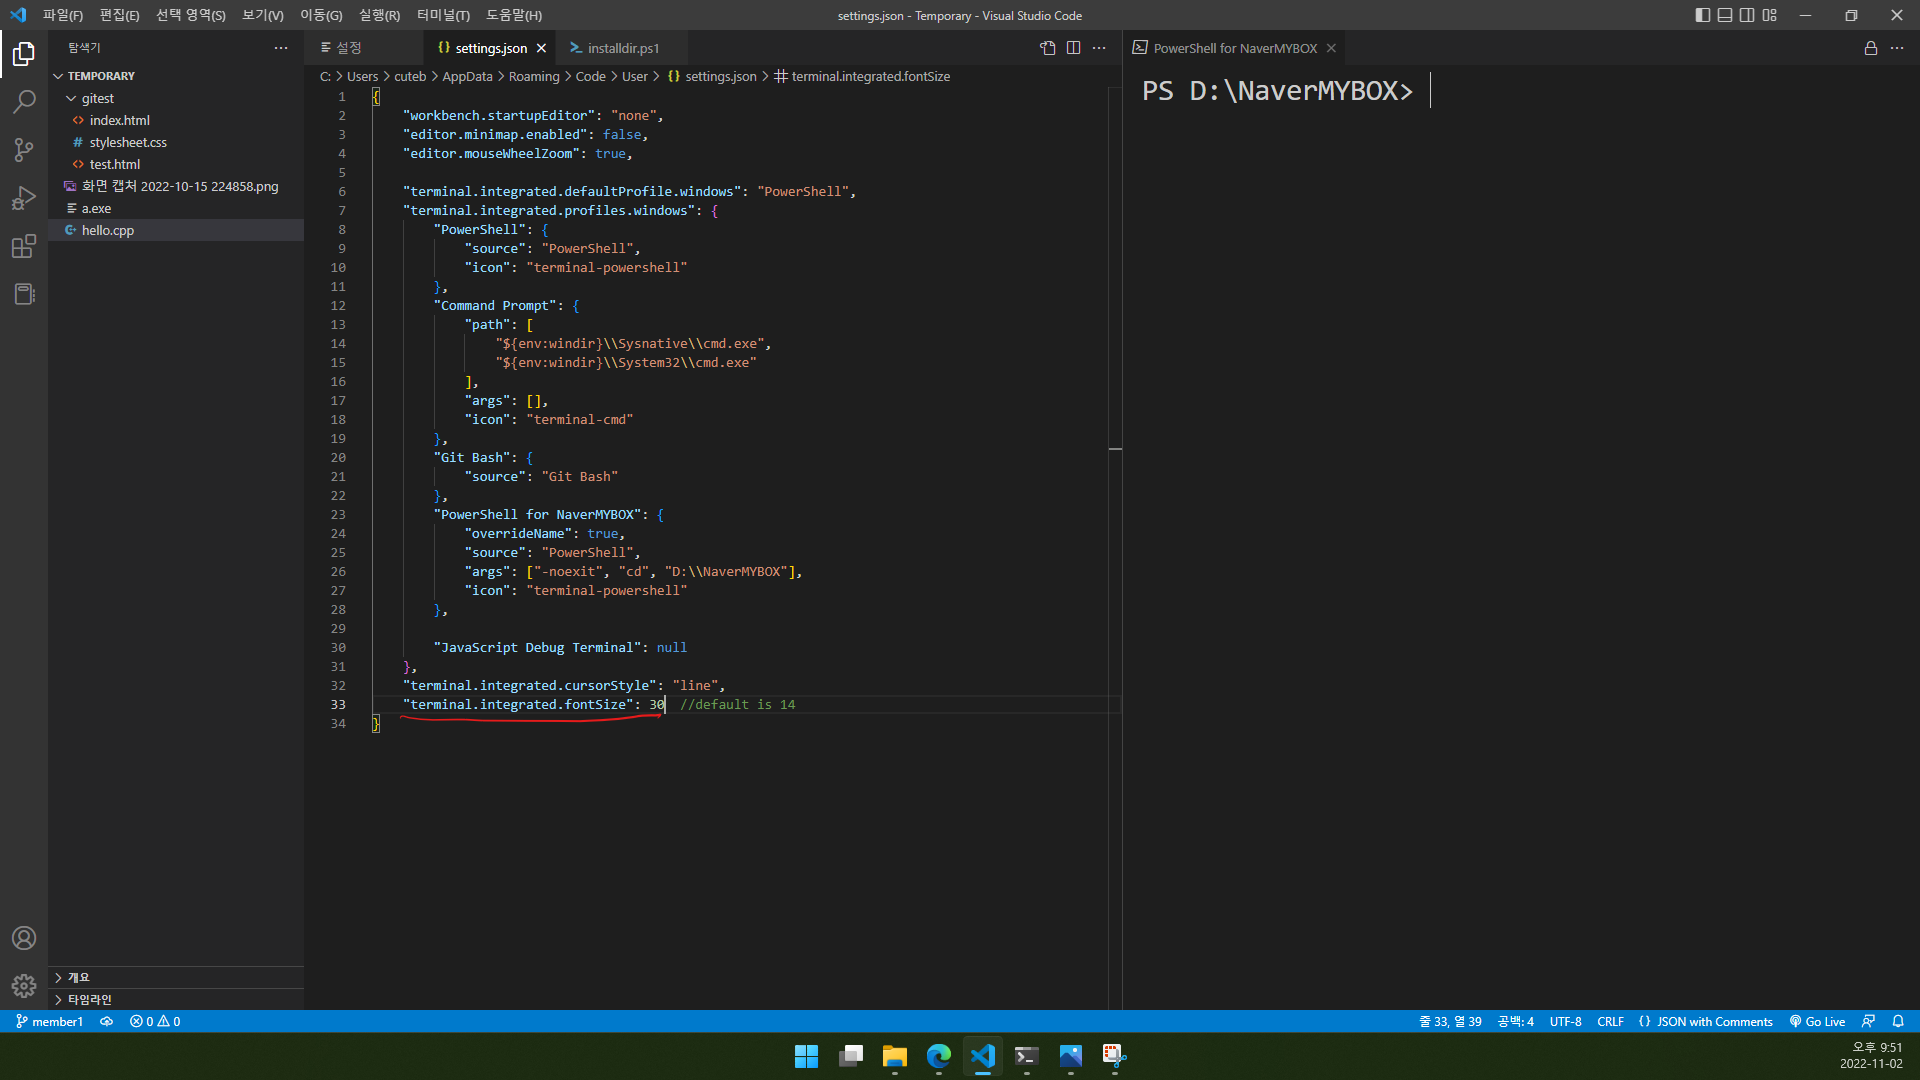Change the JSON with Comments language mode

click(1706, 1021)
